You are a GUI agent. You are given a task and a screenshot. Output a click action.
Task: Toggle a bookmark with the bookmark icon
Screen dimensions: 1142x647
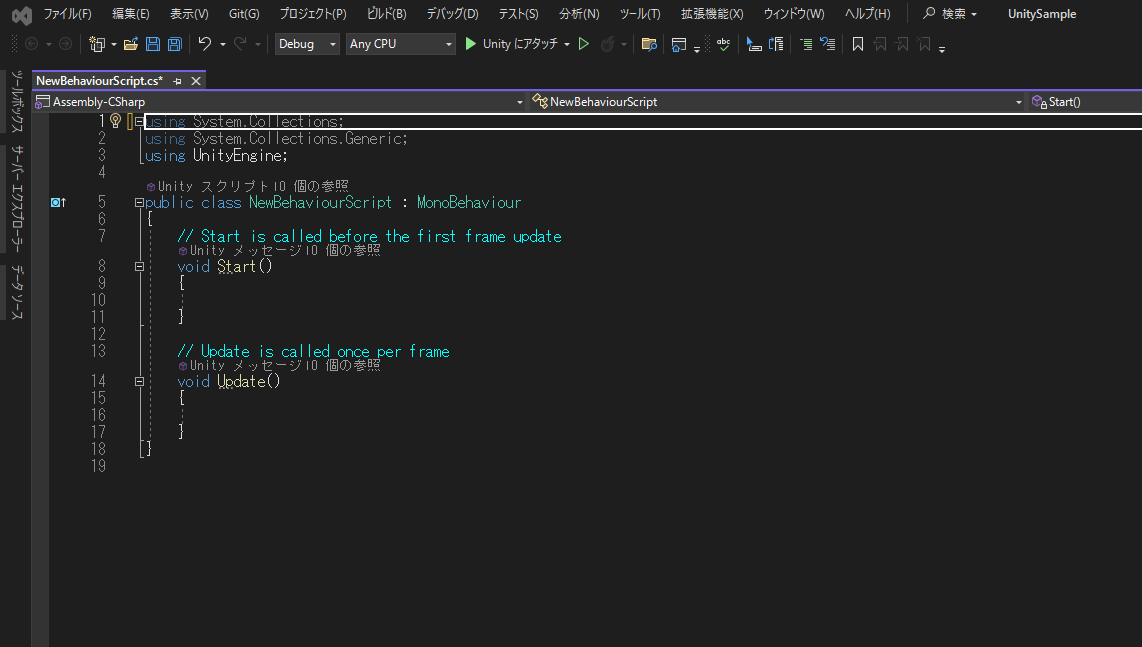tap(858, 44)
